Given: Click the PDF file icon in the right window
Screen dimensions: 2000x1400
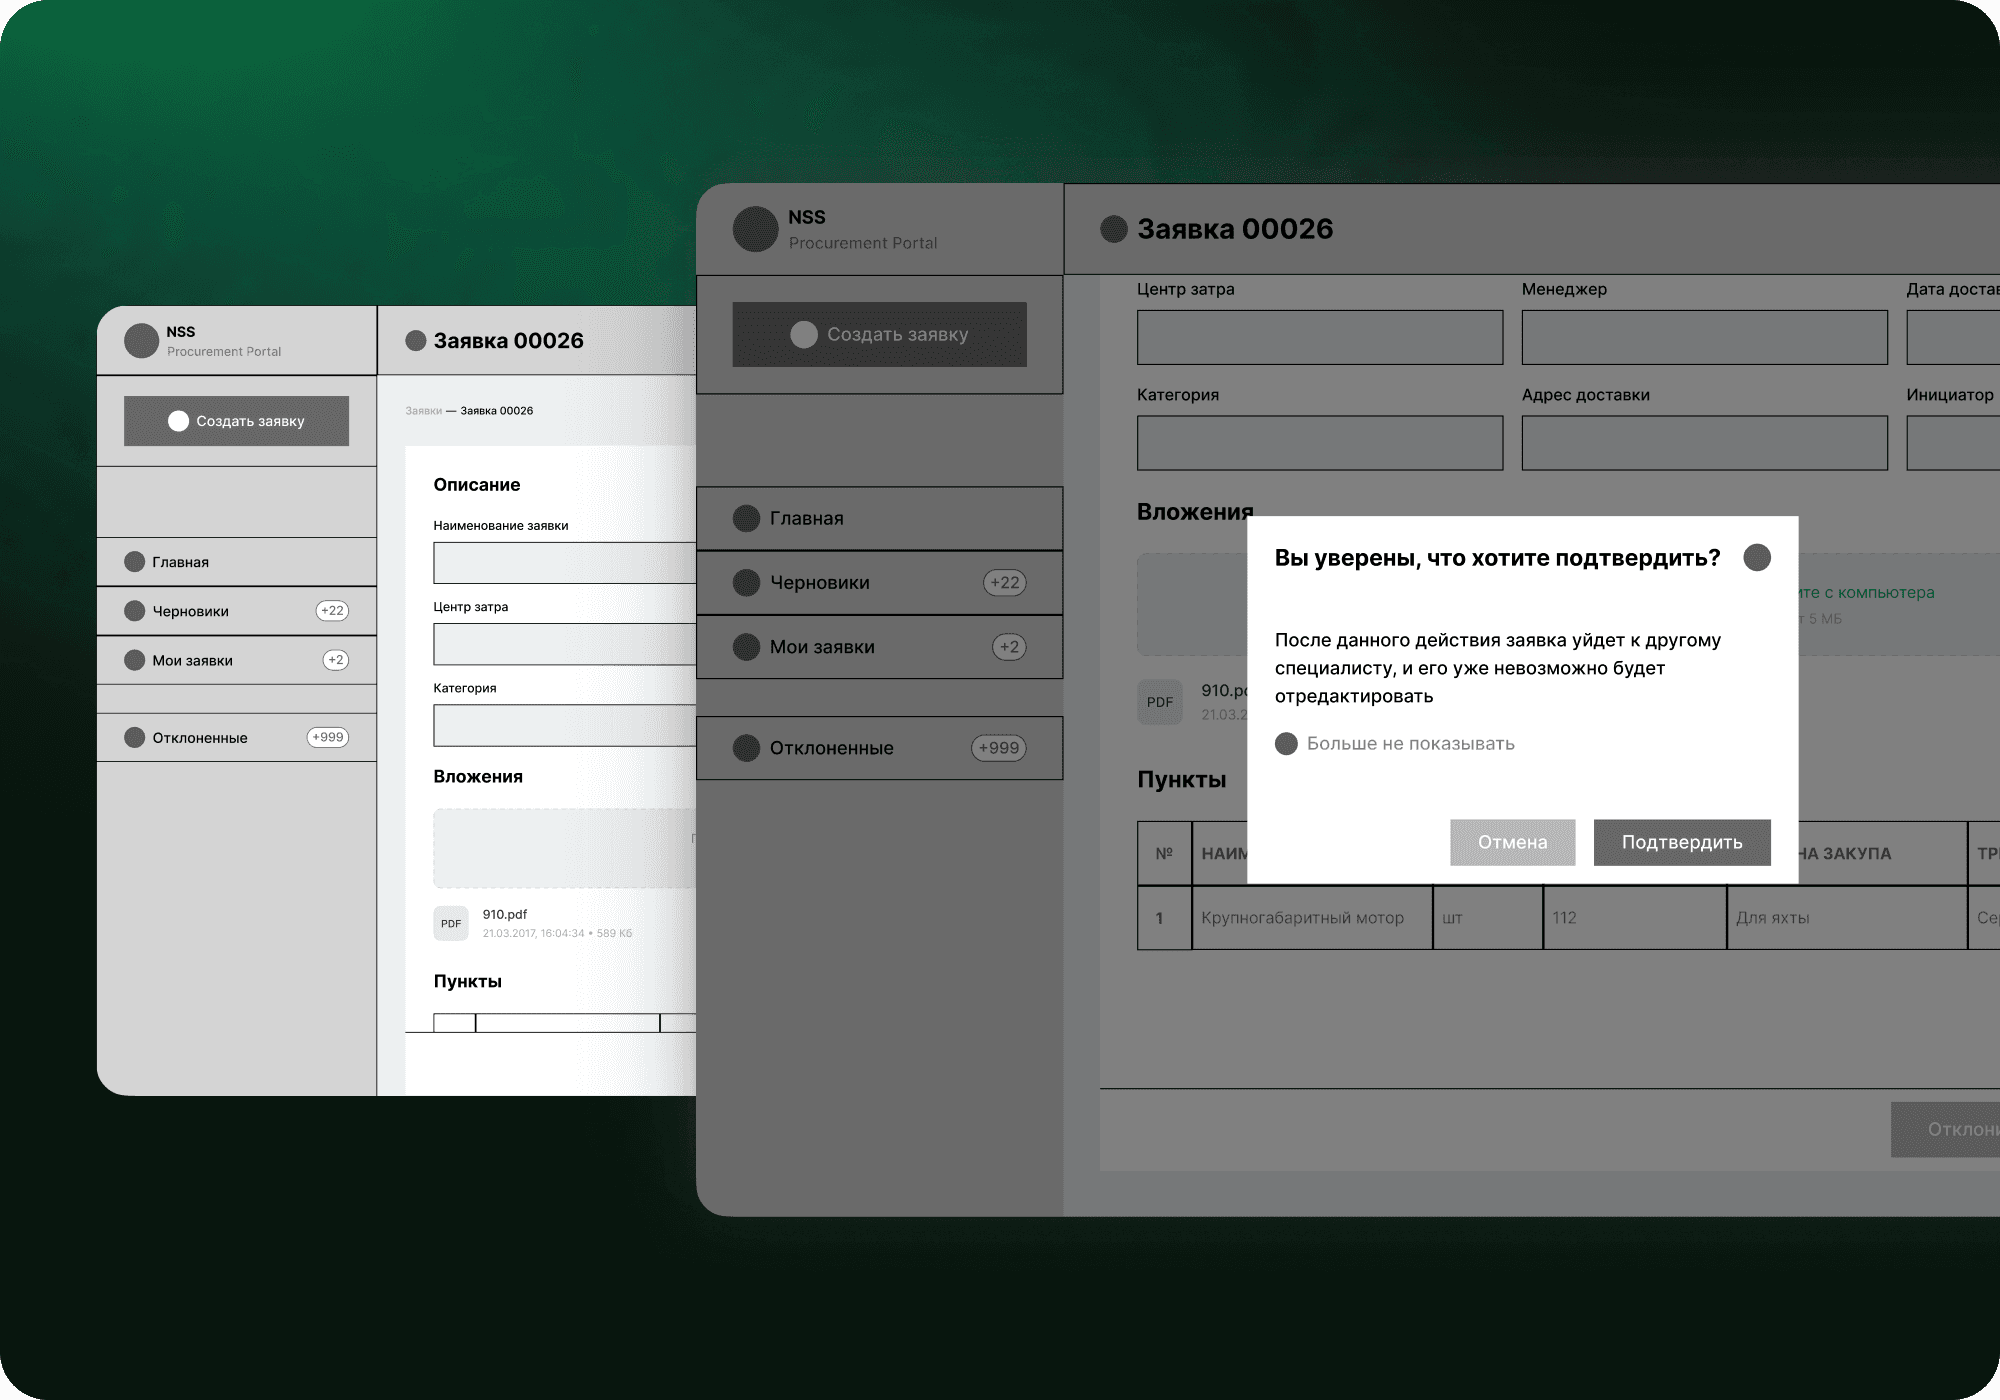Looking at the screenshot, I should tap(1159, 702).
